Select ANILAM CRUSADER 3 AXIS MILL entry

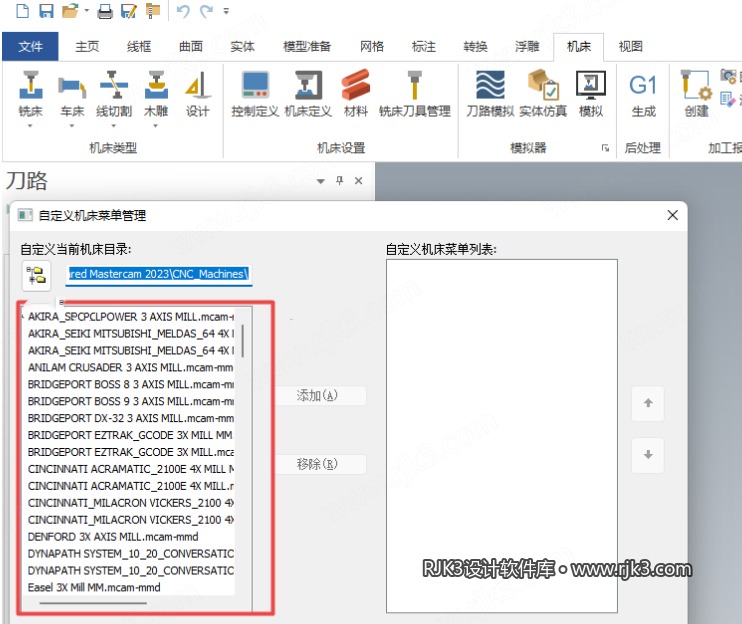click(x=131, y=367)
